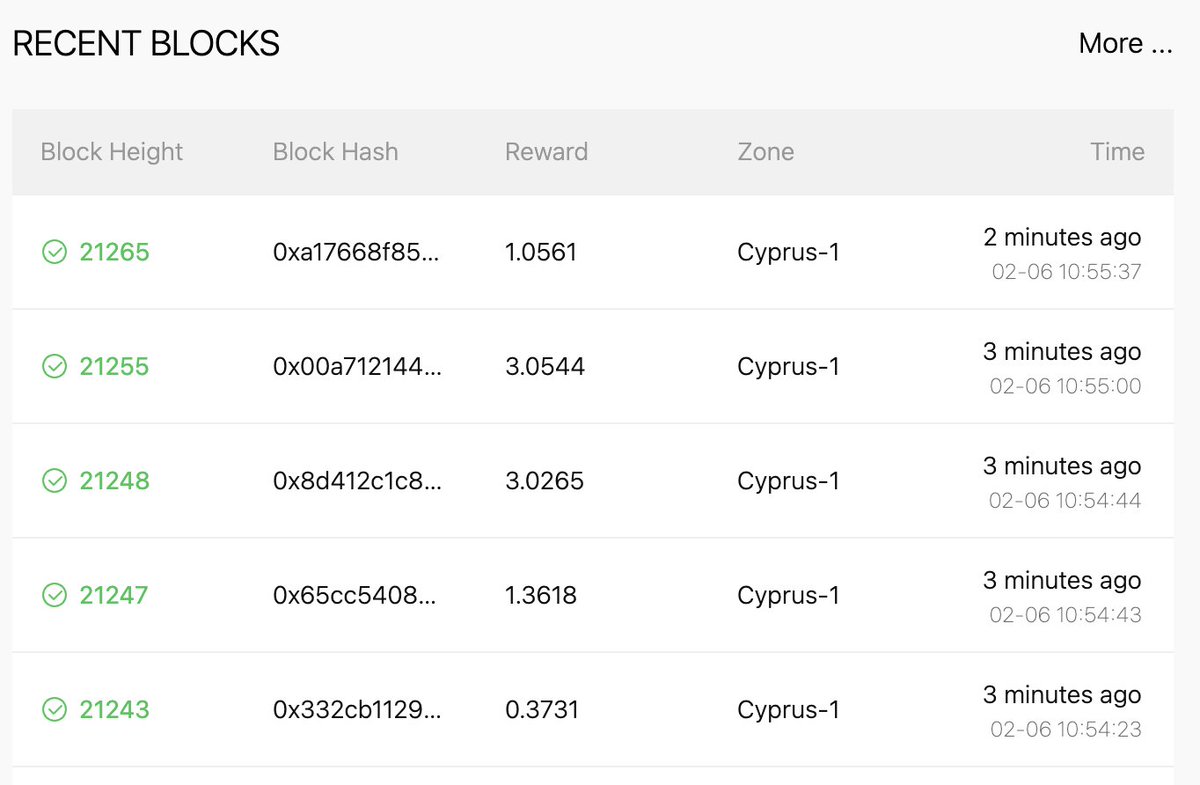Click reward value 0.3731
Viewport: 1200px width, 785px height.
(x=542, y=710)
